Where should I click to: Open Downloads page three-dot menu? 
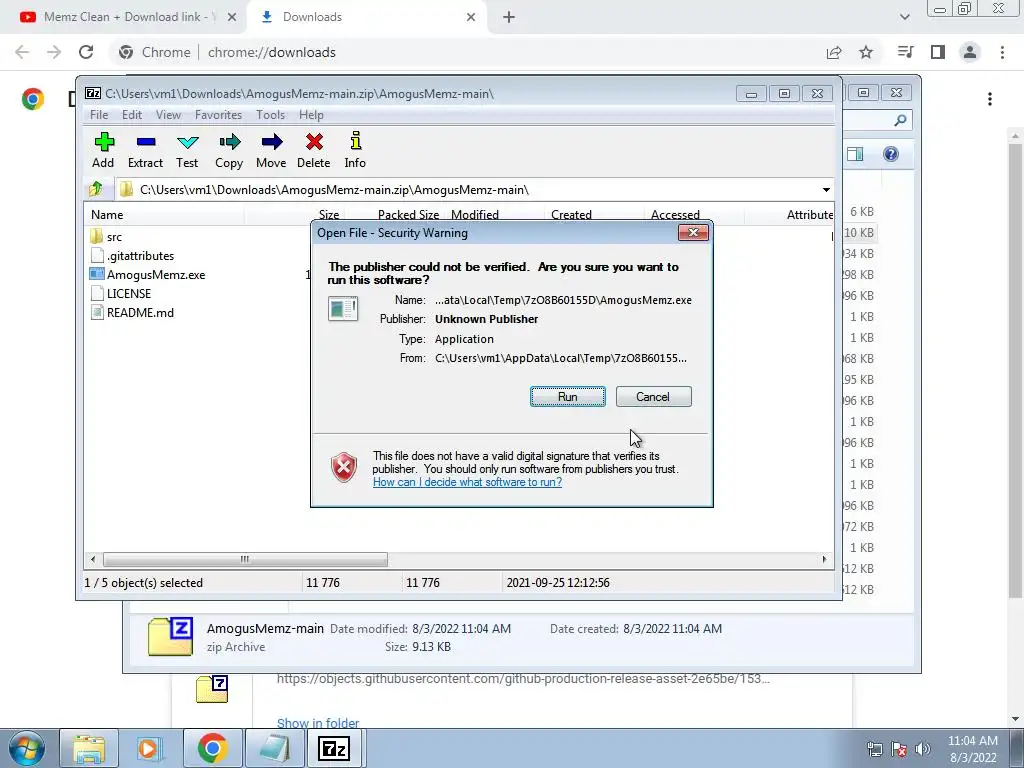click(990, 99)
